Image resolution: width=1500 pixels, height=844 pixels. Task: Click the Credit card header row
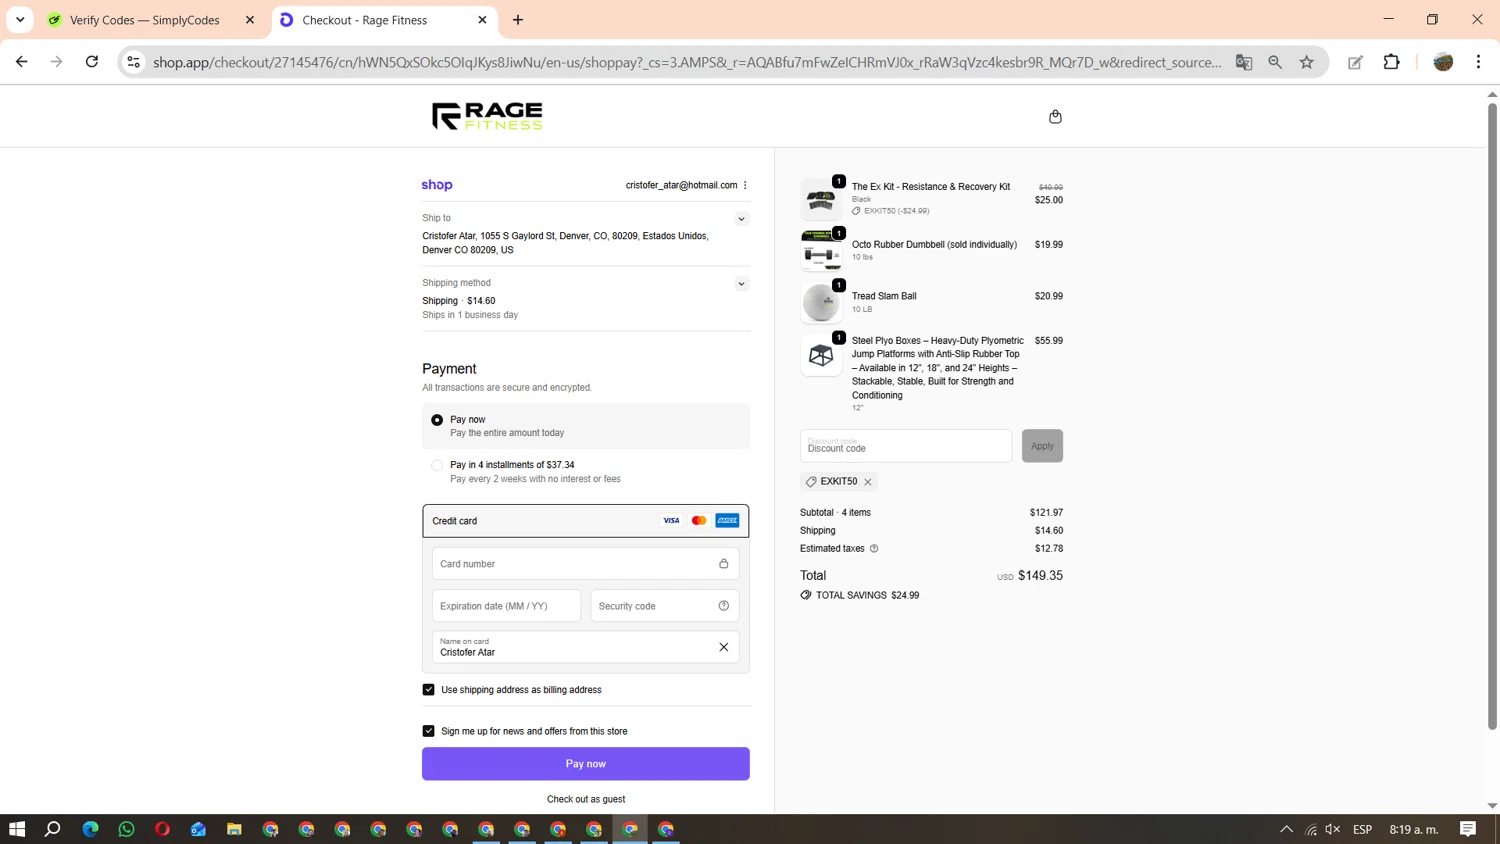pos(586,521)
